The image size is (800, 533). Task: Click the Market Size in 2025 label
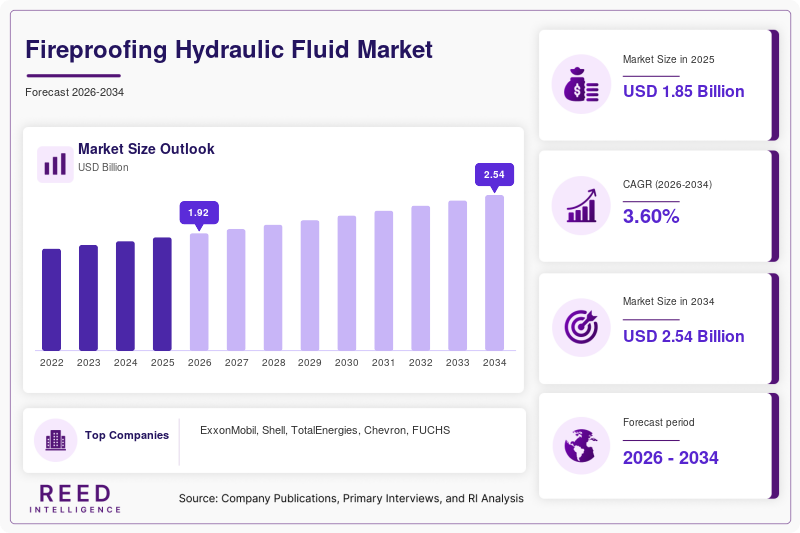coord(668,60)
